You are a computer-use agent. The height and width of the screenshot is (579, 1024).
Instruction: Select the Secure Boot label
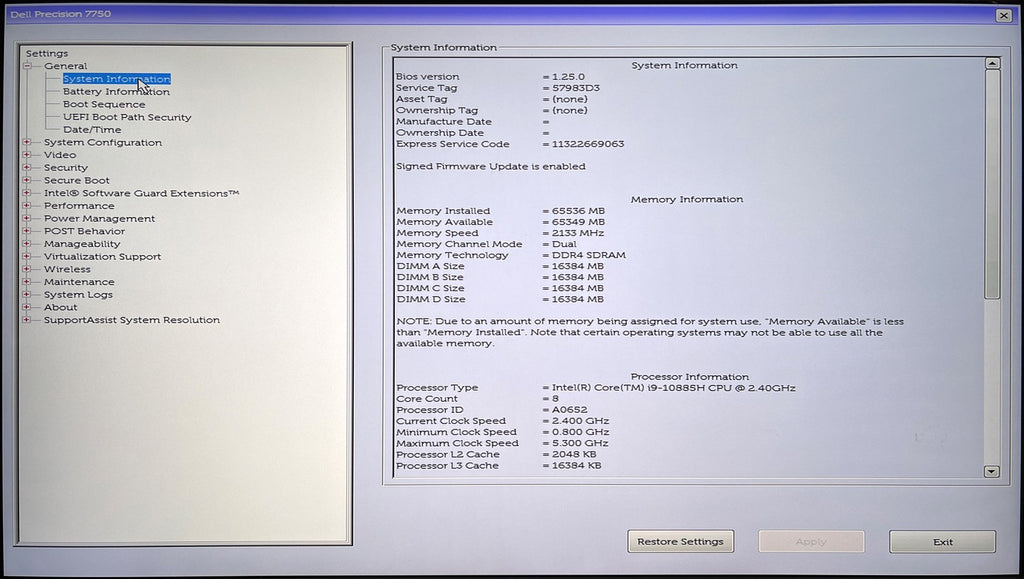[76, 180]
